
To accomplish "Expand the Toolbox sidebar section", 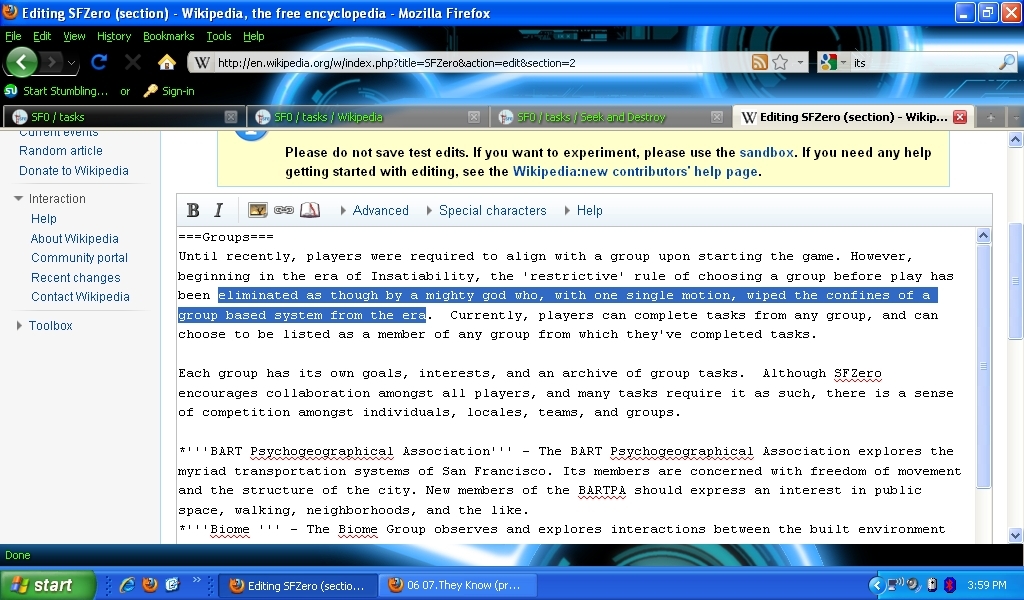I will [44, 325].
